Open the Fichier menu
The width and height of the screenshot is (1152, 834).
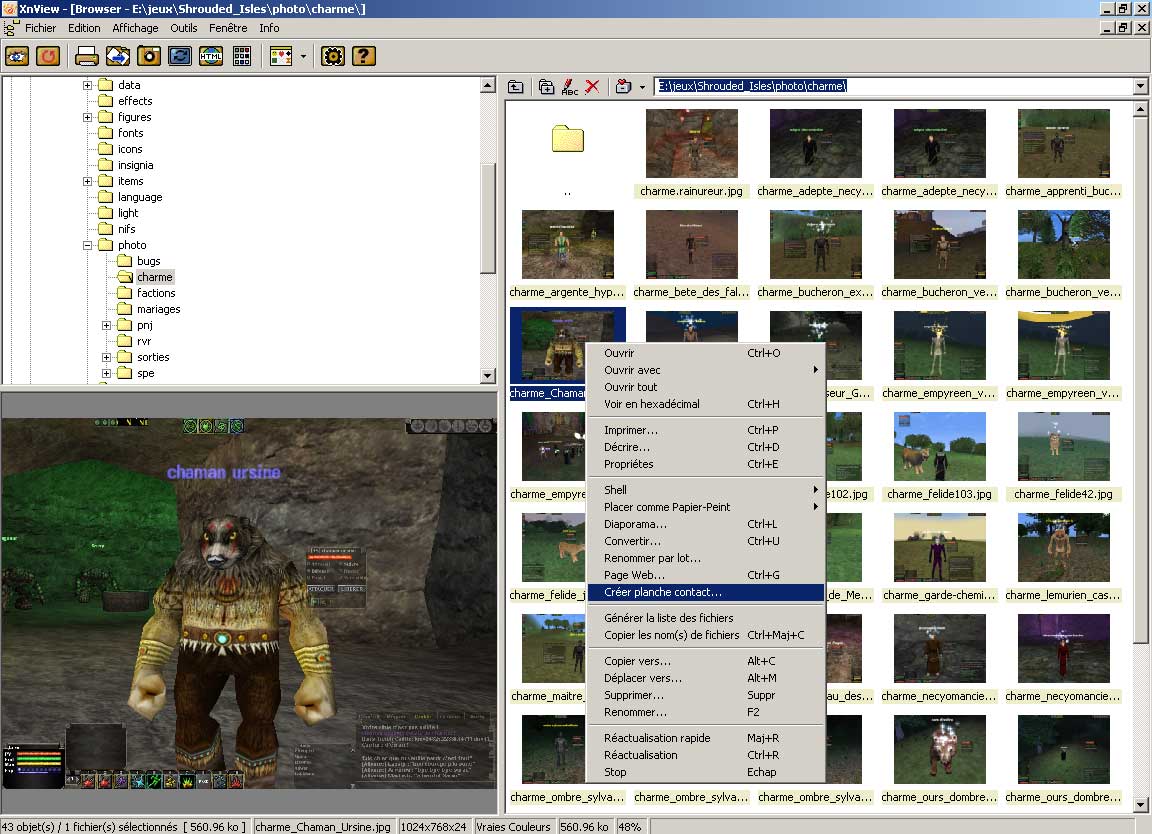(x=40, y=28)
